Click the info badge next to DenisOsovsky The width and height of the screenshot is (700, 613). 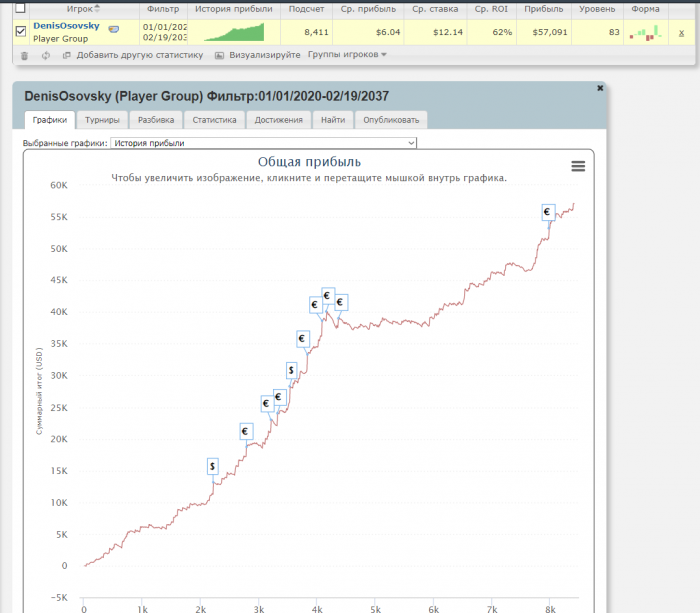click(x=113, y=30)
